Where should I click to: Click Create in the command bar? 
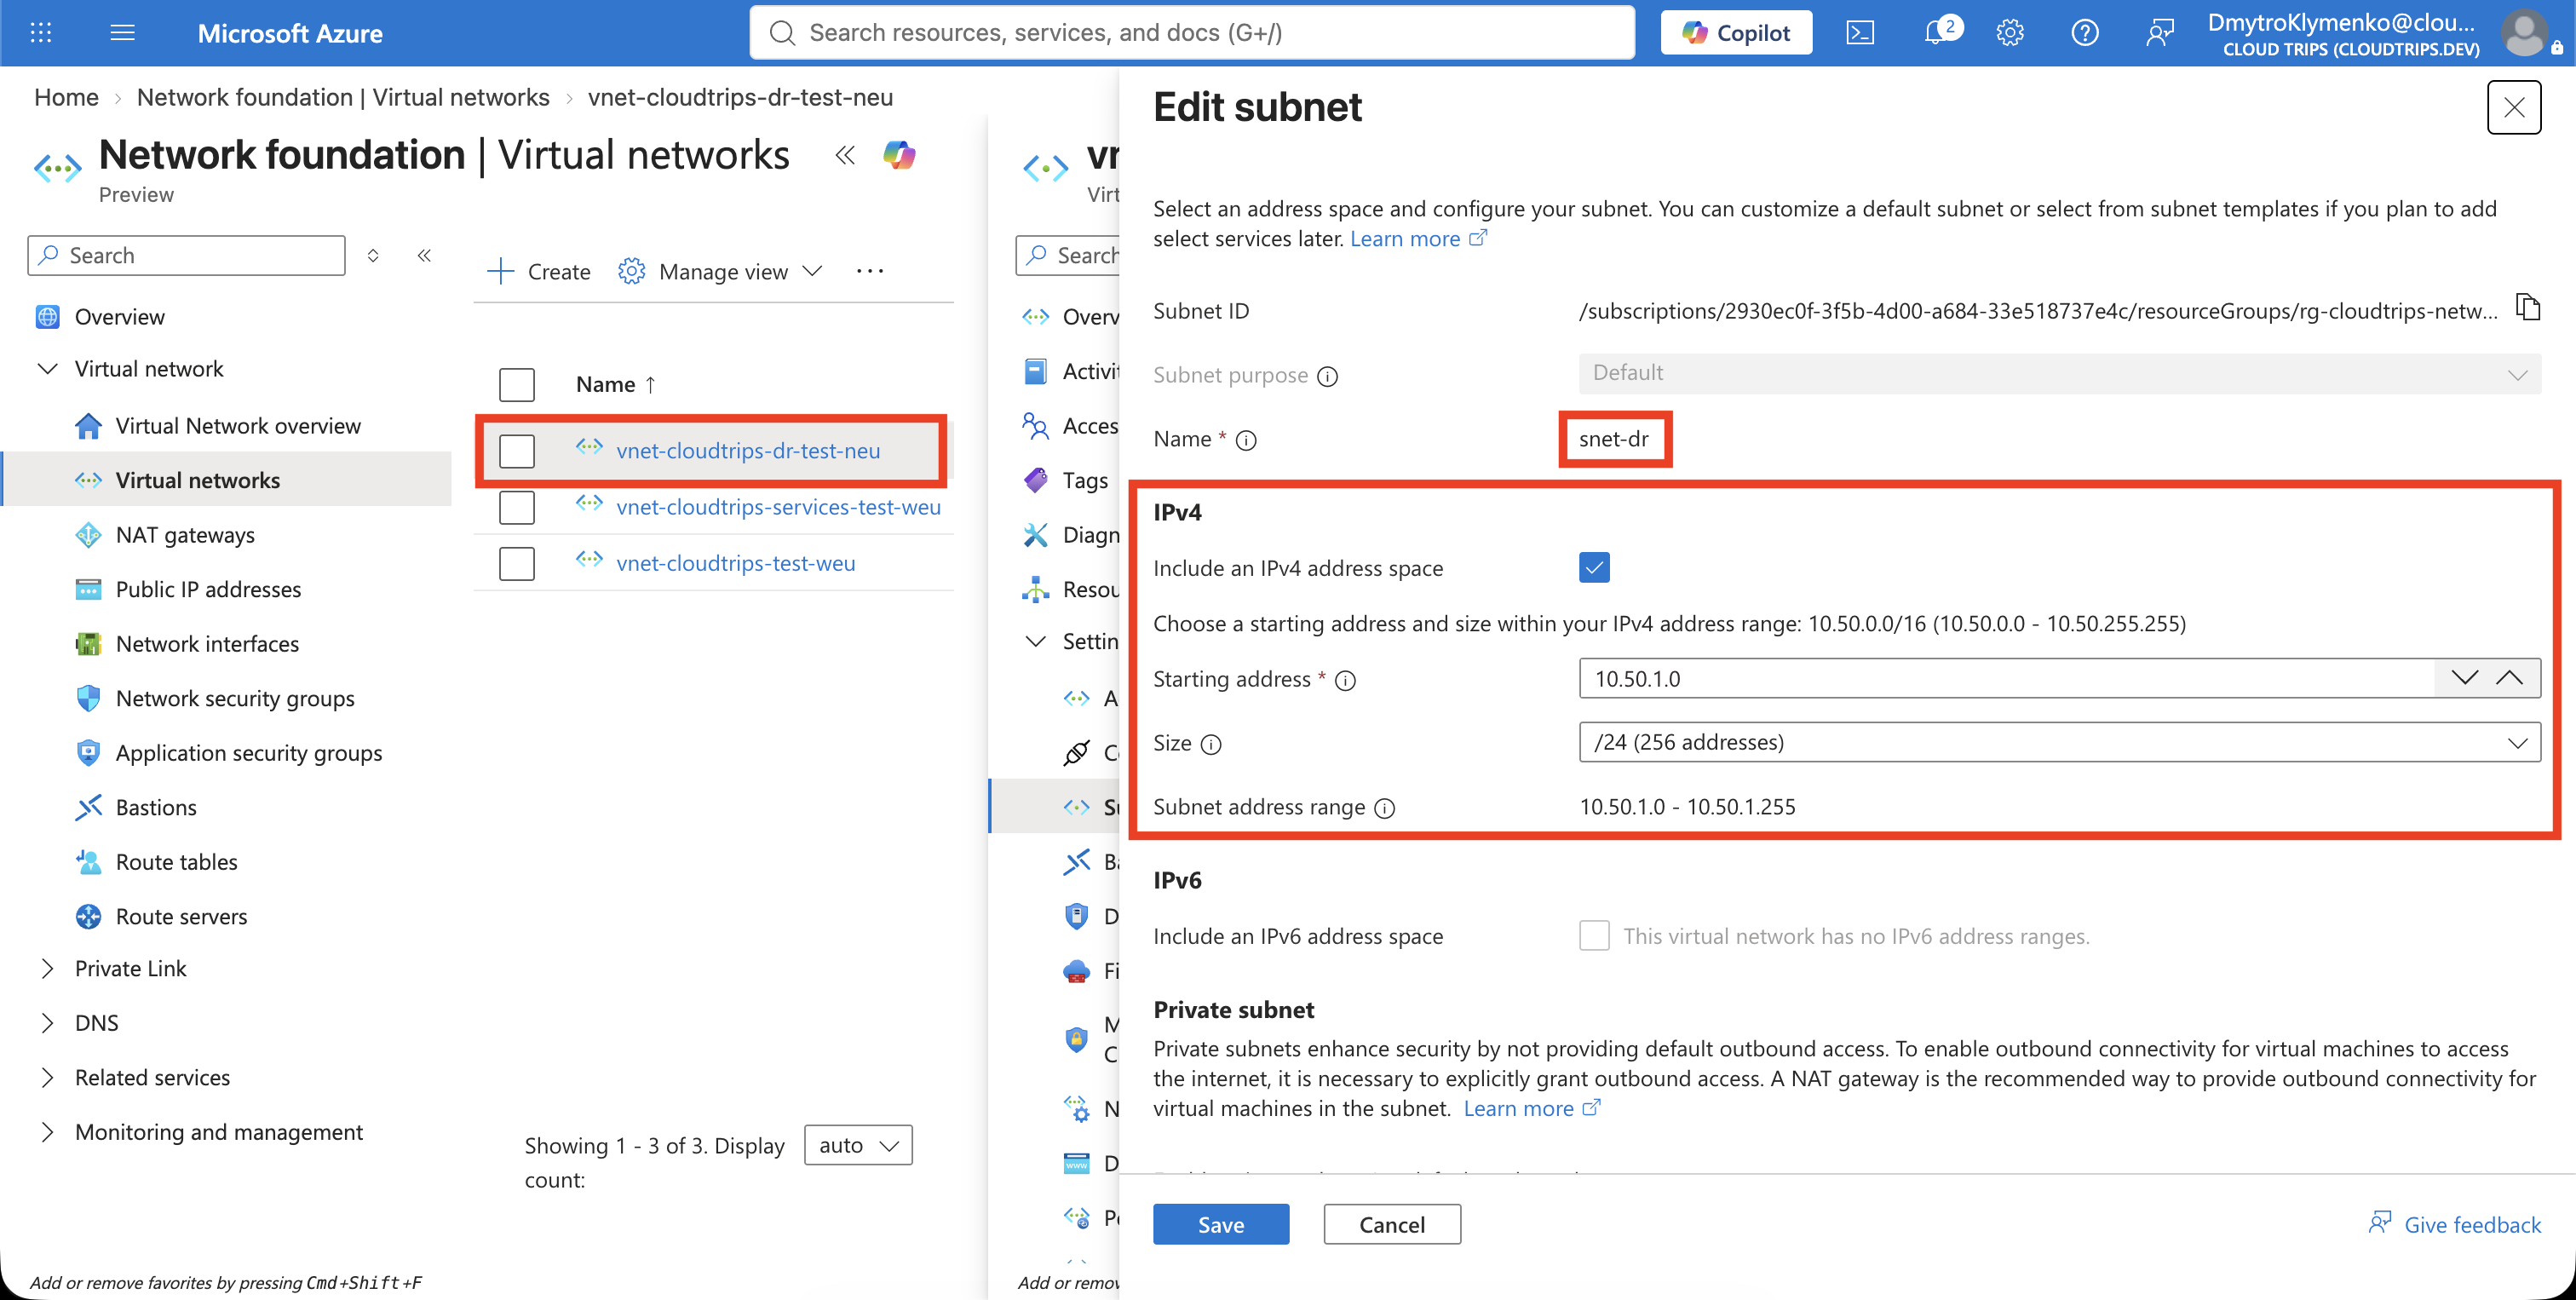click(538, 272)
